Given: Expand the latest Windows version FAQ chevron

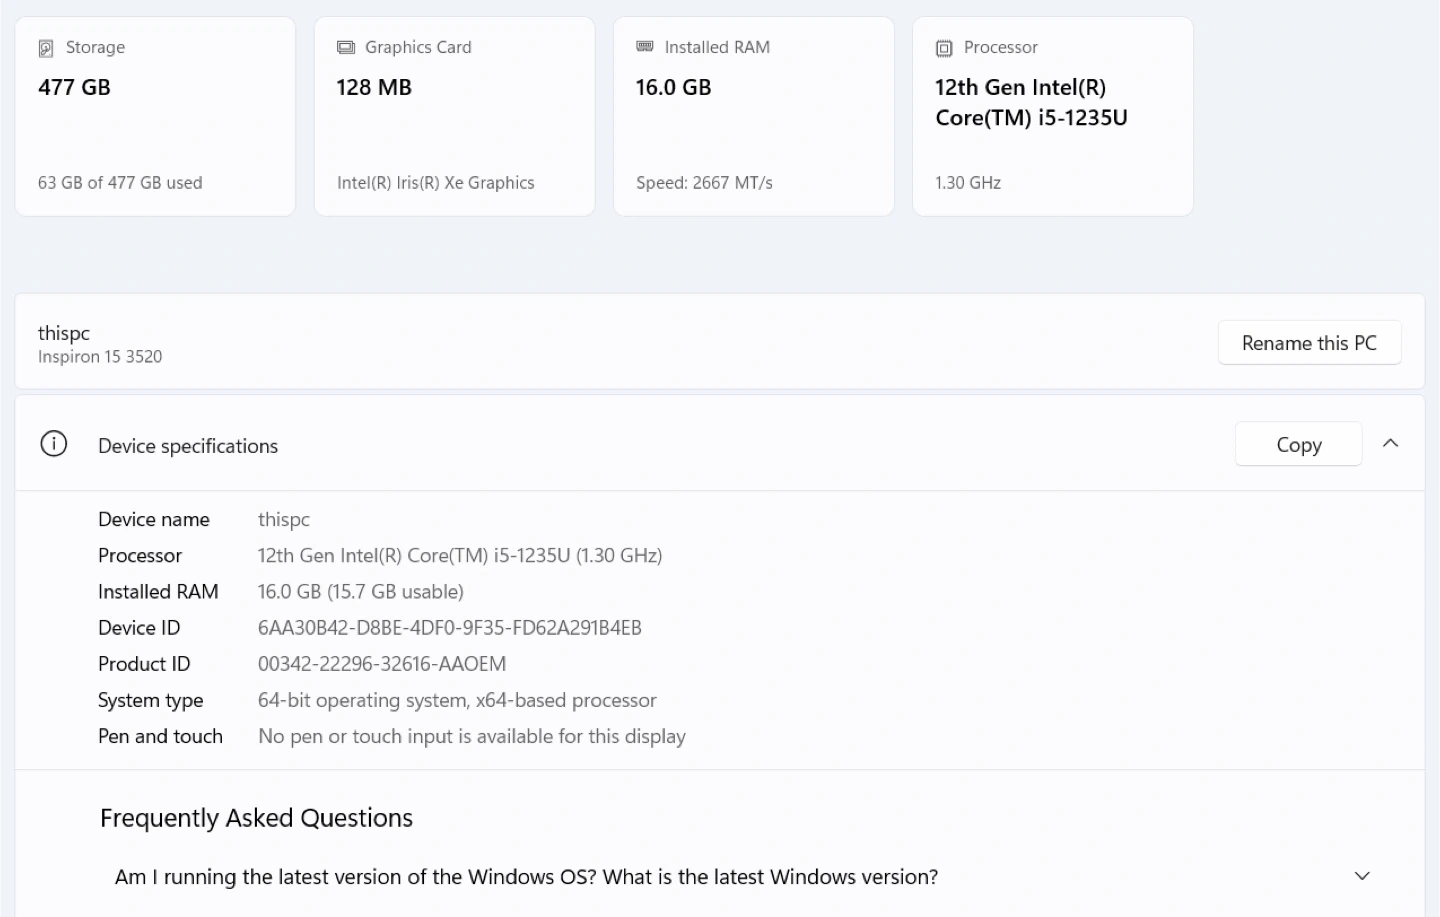Looking at the screenshot, I should (x=1361, y=876).
